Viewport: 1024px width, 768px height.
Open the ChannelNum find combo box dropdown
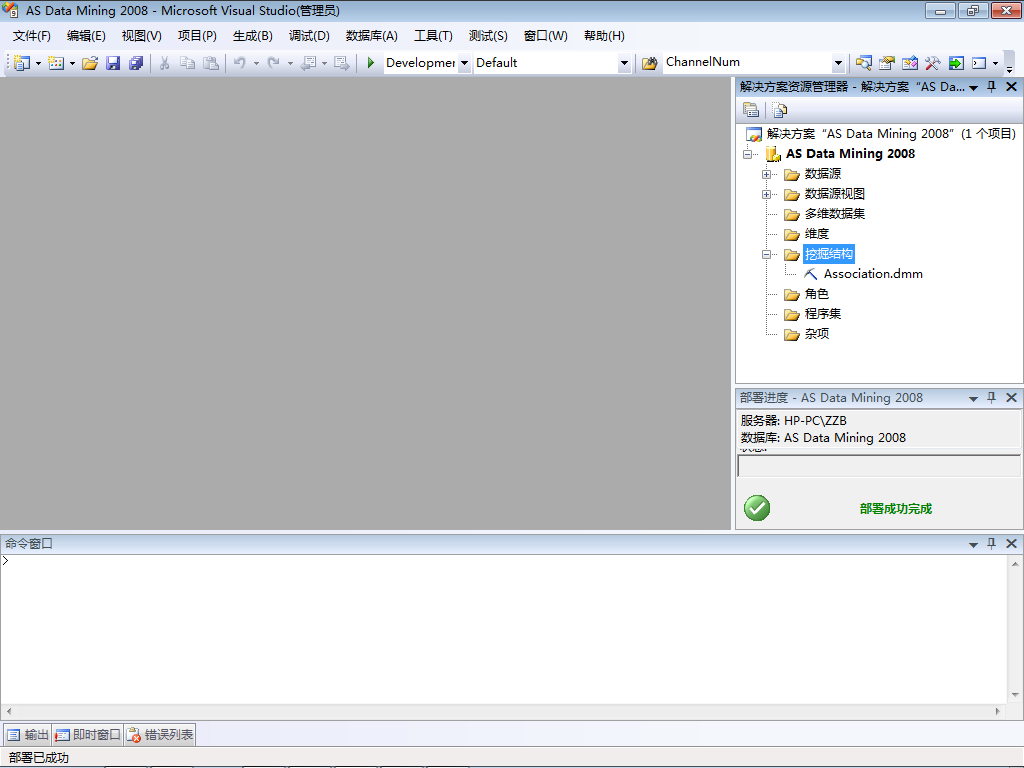pyautogui.click(x=838, y=63)
